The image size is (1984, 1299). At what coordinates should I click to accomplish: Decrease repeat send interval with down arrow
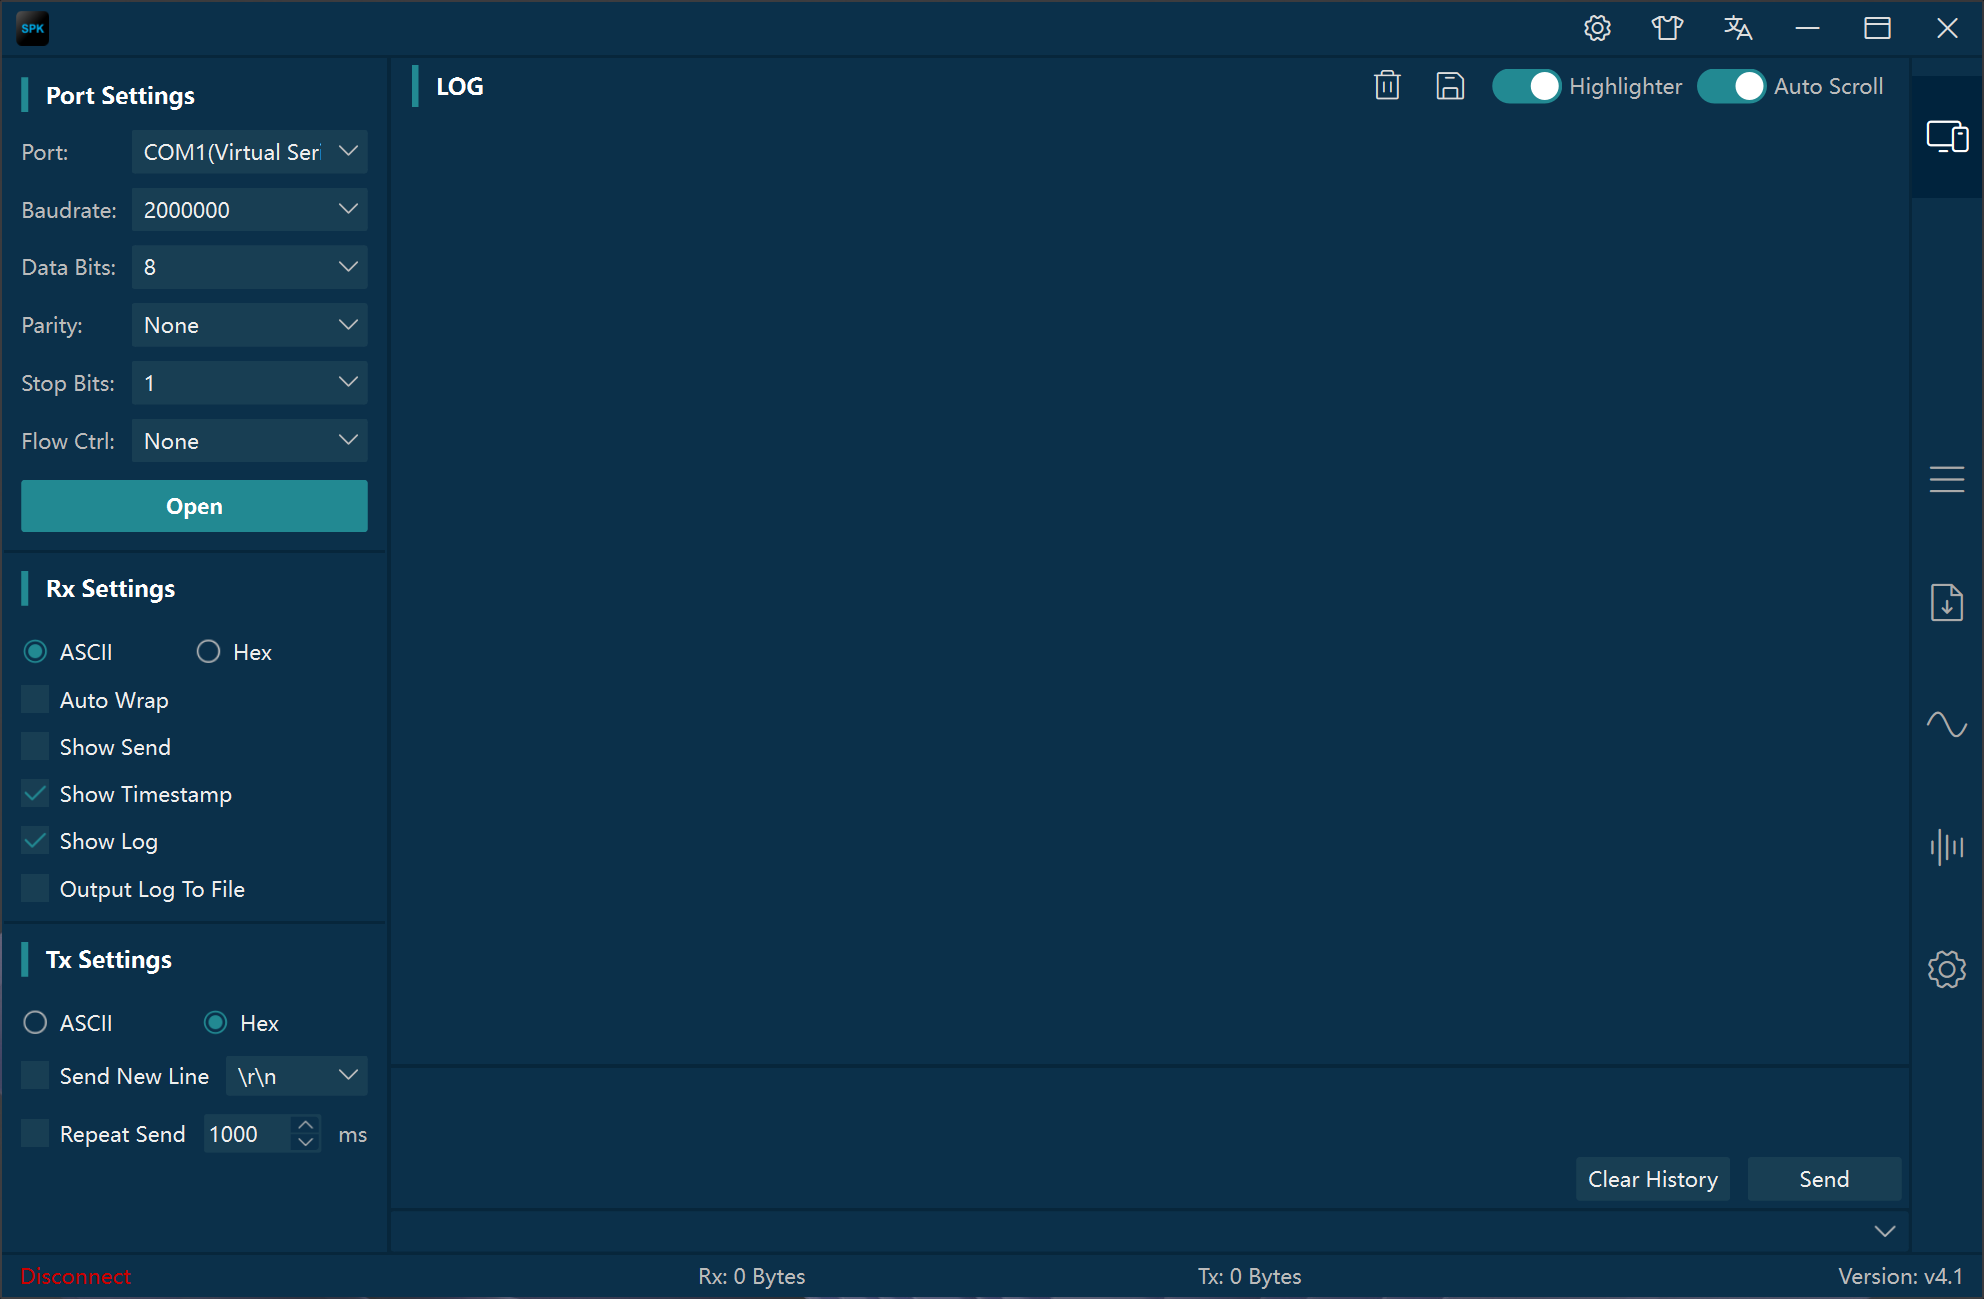[306, 1142]
